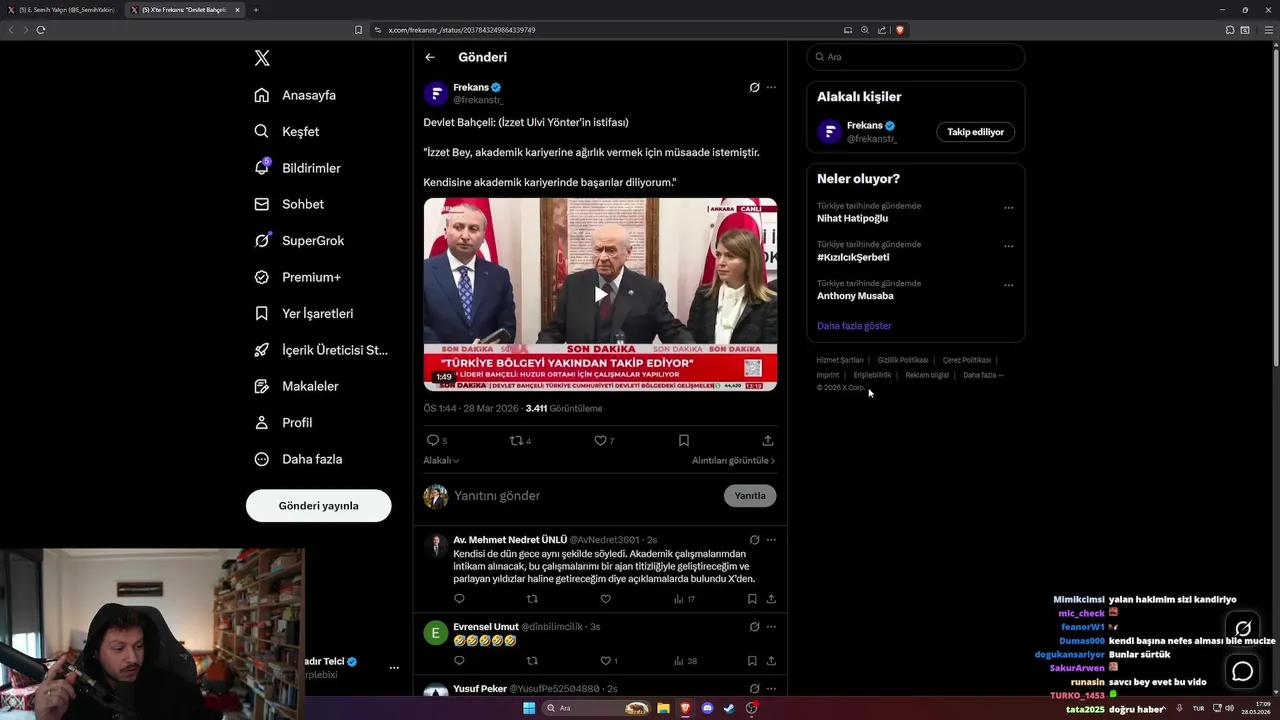Open more options on Frekans post

[x=771, y=87]
